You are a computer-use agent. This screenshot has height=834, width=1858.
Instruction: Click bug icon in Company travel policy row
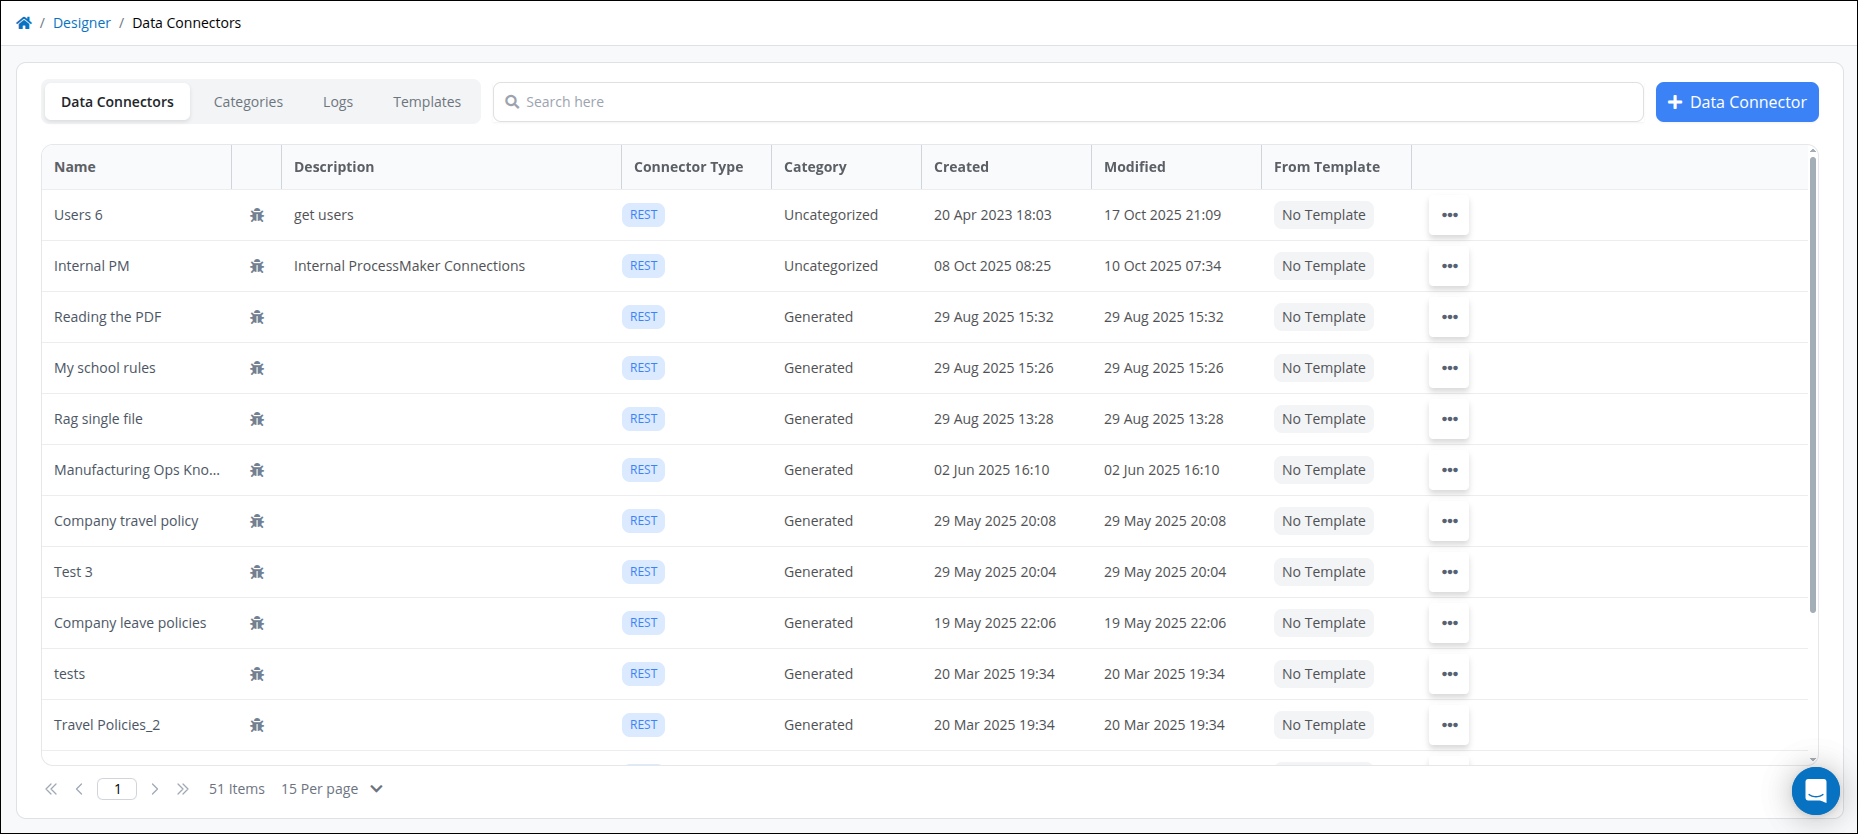point(257,521)
